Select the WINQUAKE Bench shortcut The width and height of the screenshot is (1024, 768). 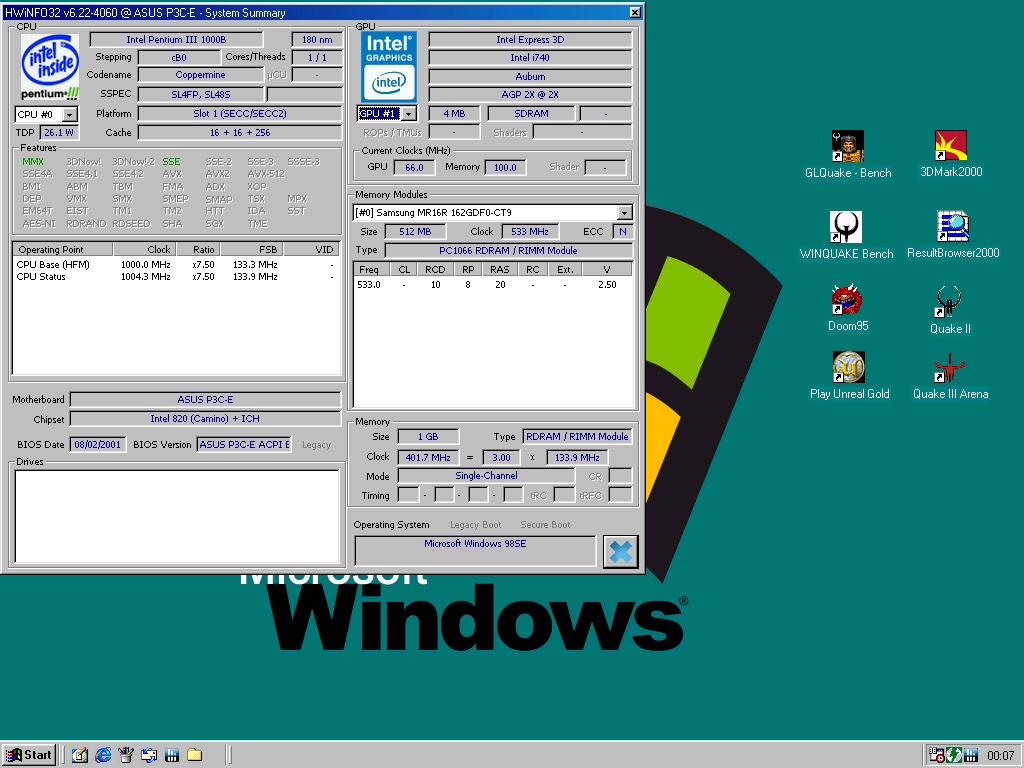(846, 236)
